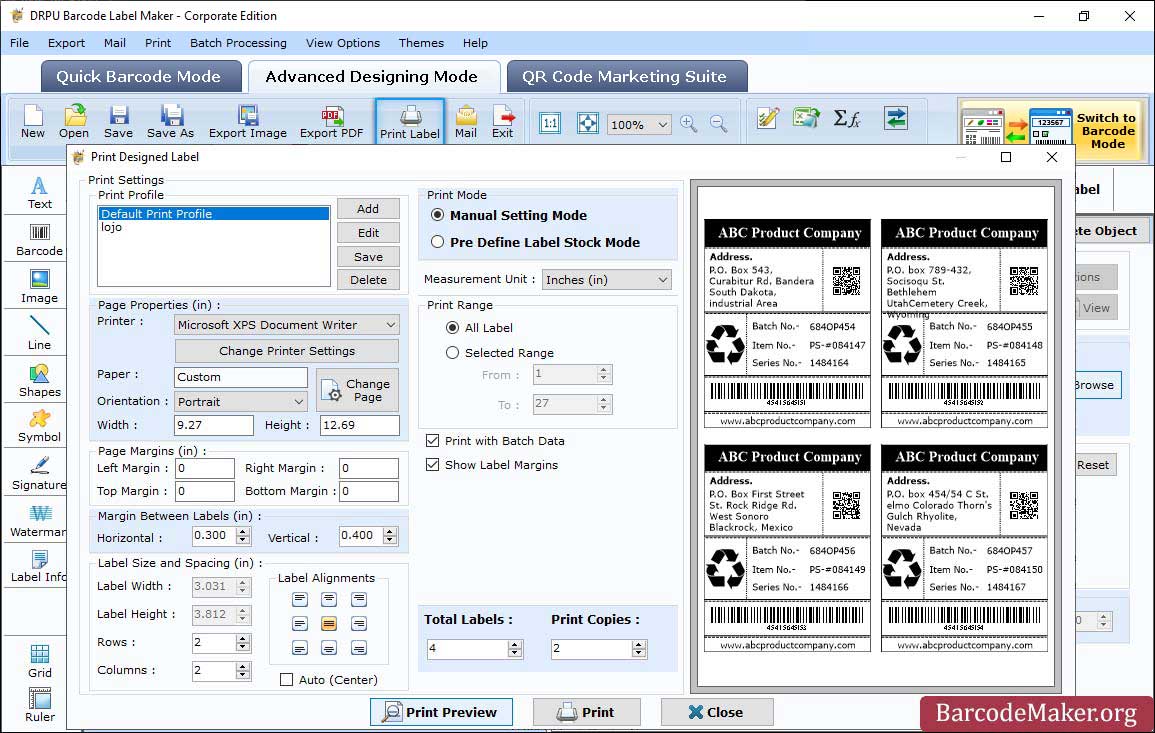Image resolution: width=1155 pixels, height=733 pixels.
Task: Open the Themes menu
Action: click(421, 43)
